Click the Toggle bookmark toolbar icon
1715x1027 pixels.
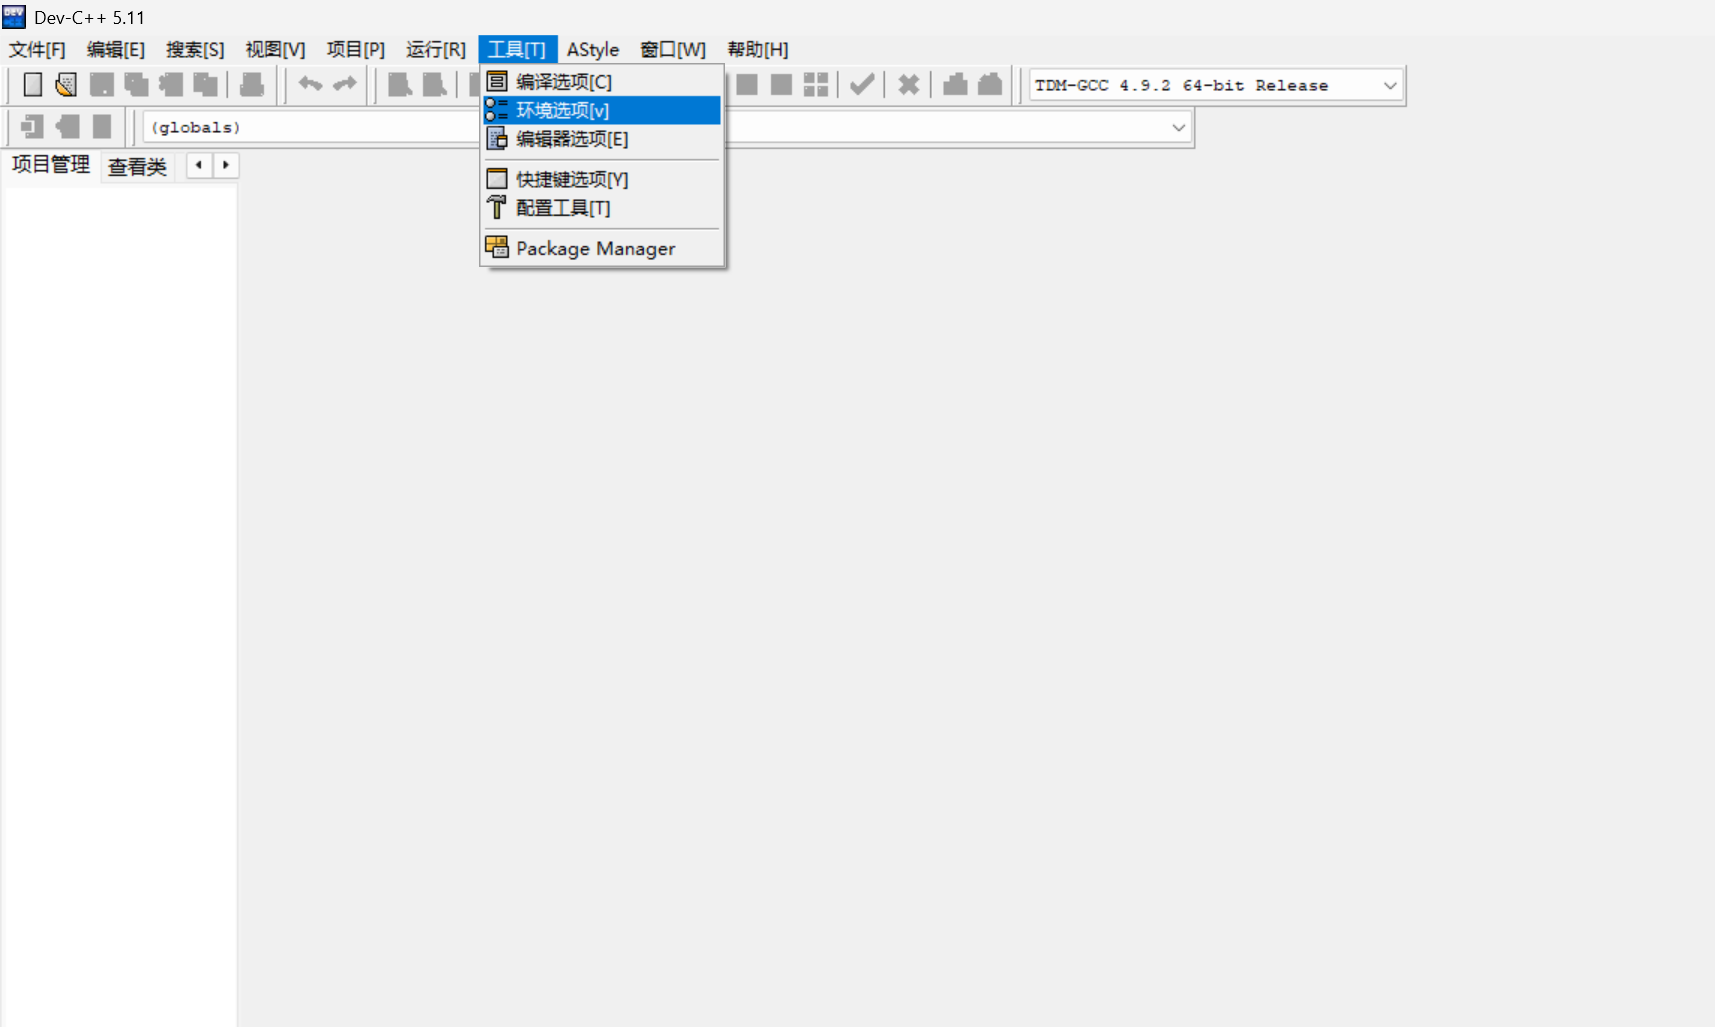(x=68, y=126)
